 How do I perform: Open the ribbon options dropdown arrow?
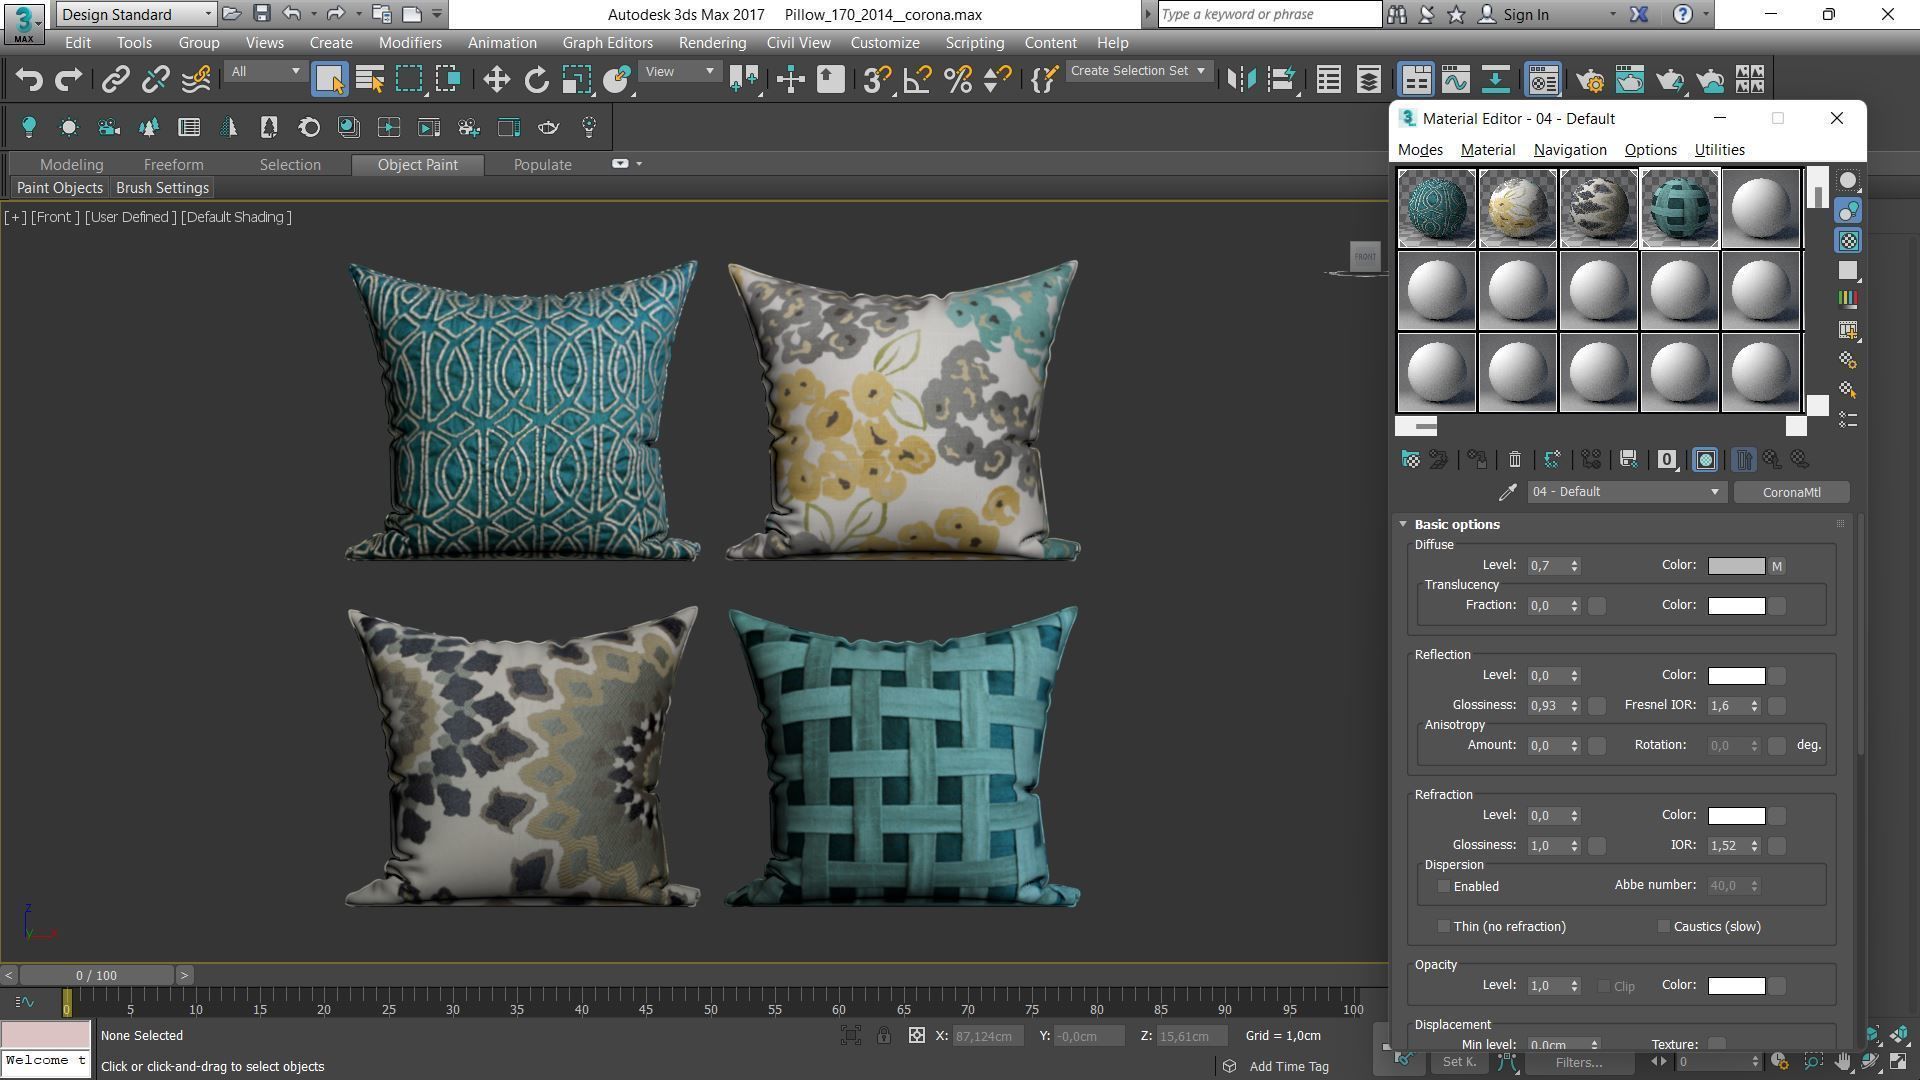pos(639,164)
